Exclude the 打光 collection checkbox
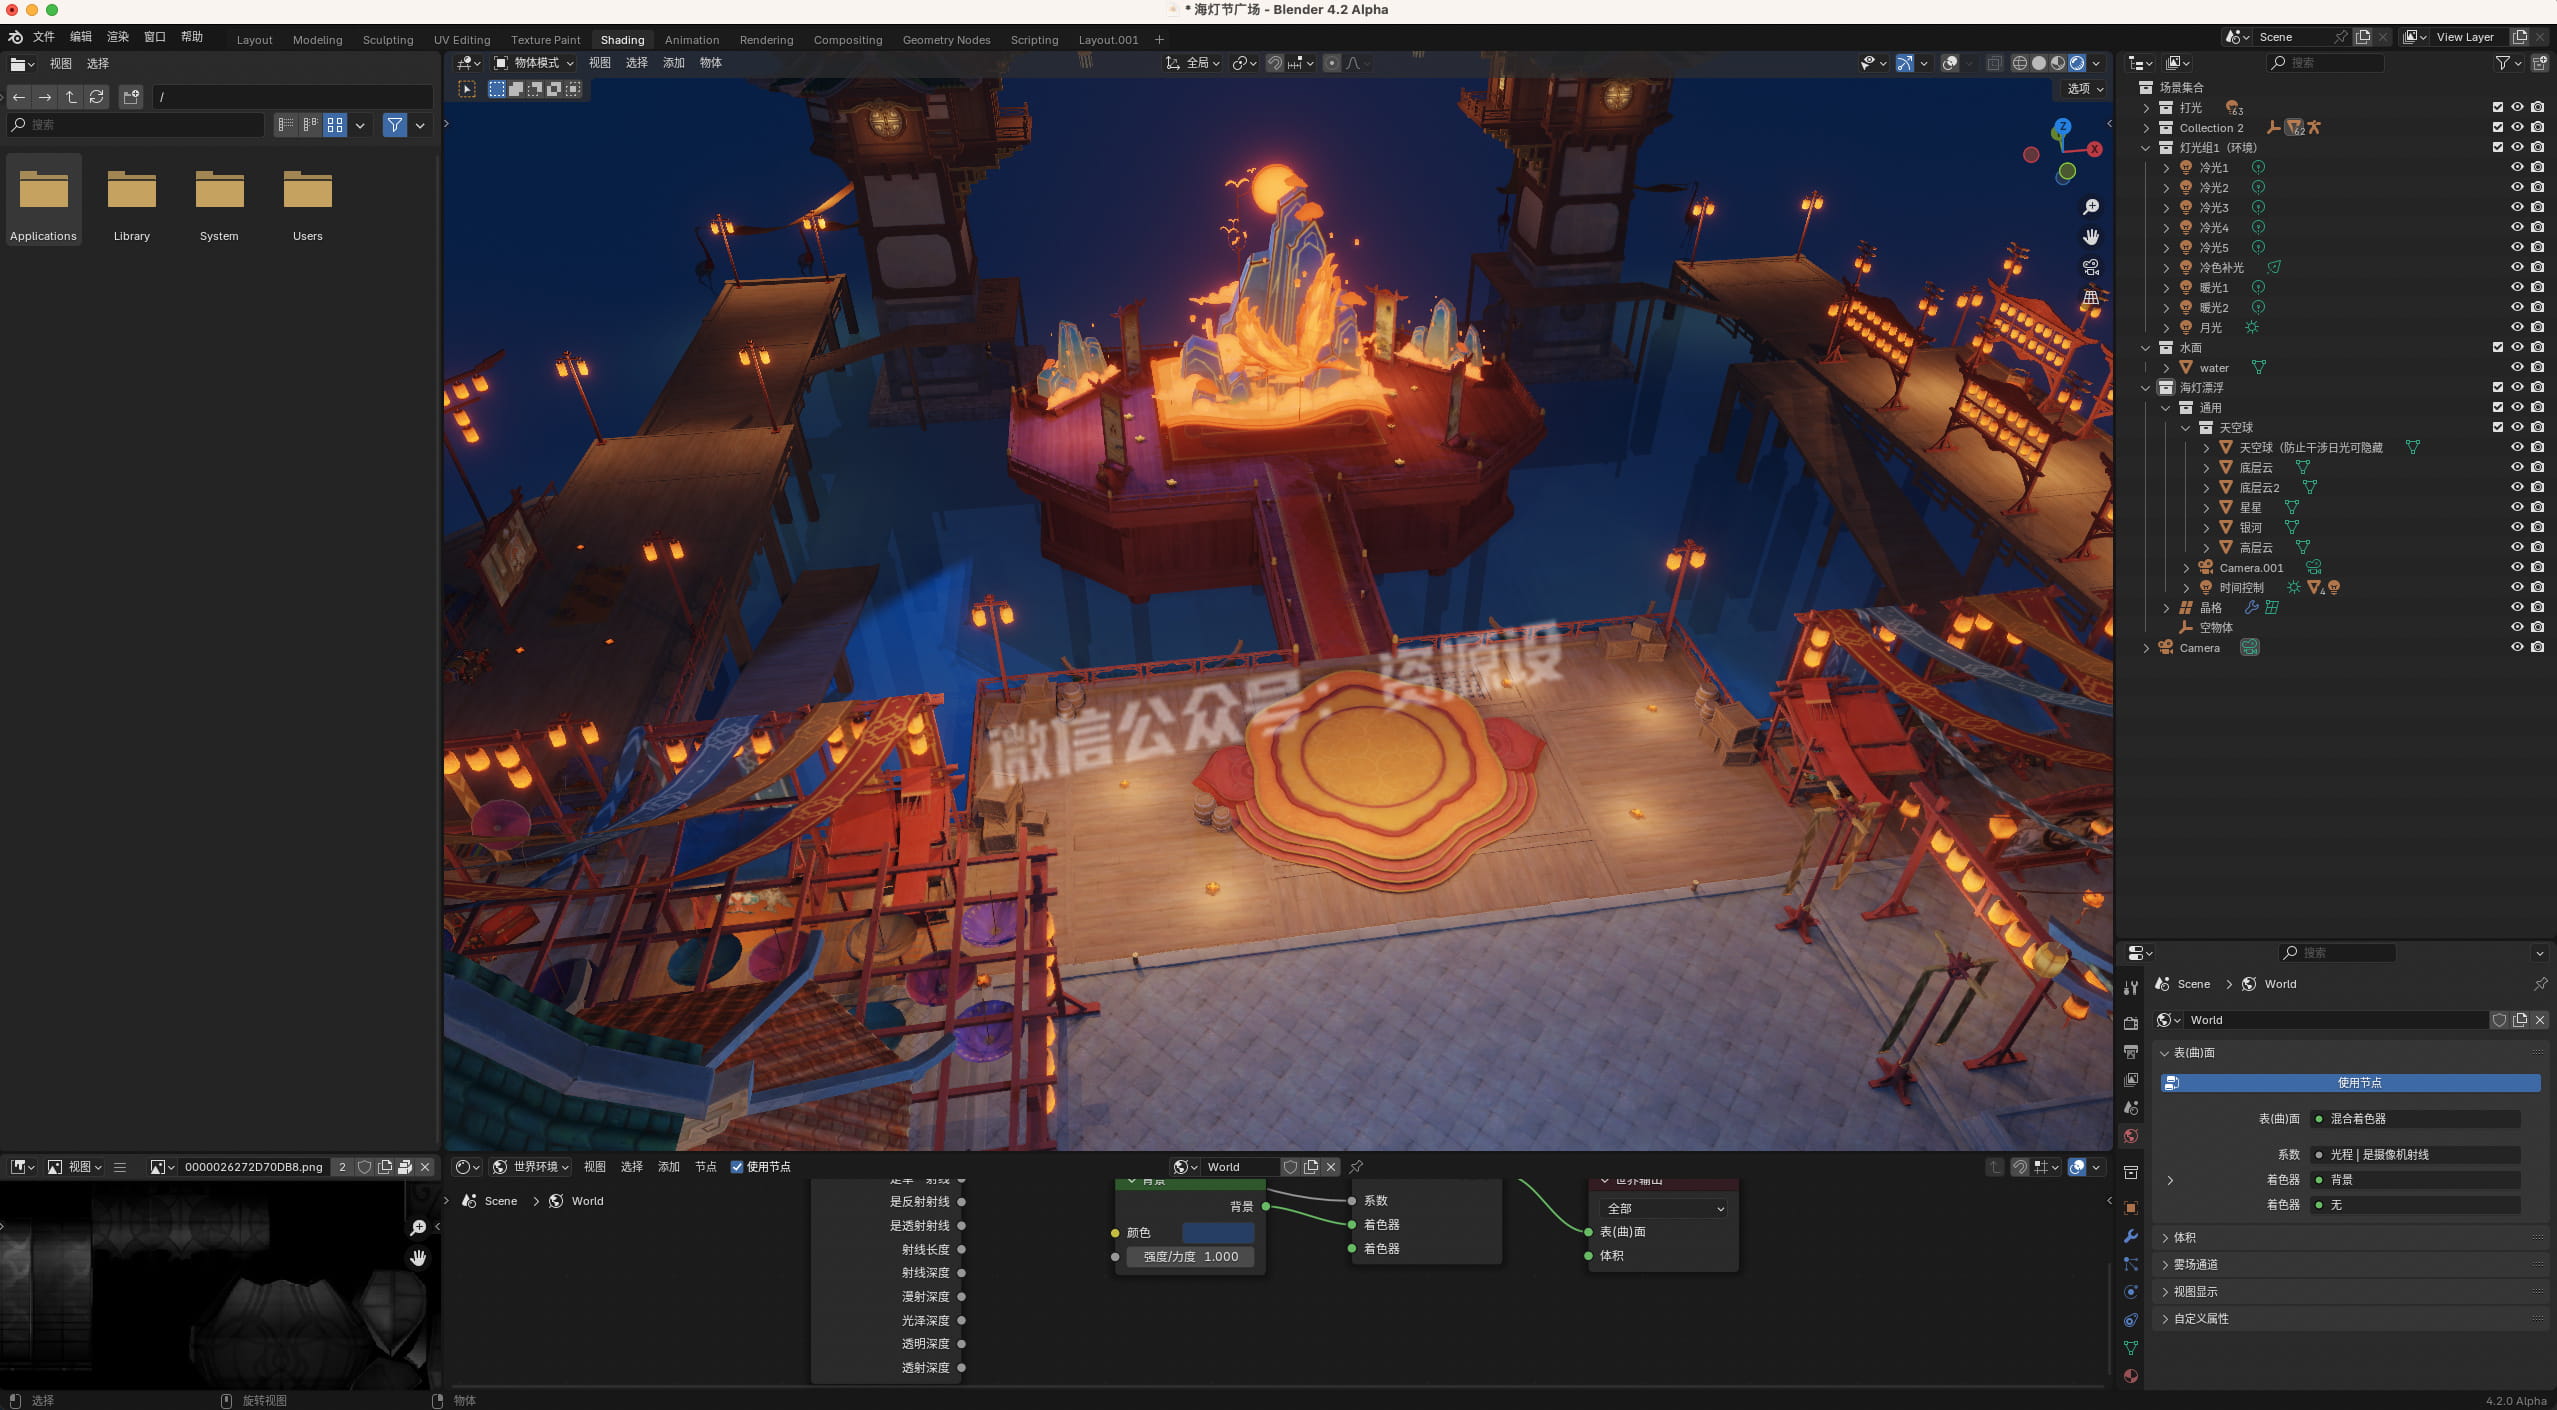Screen dimensions: 2557x1410 (x=2498, y=107)
